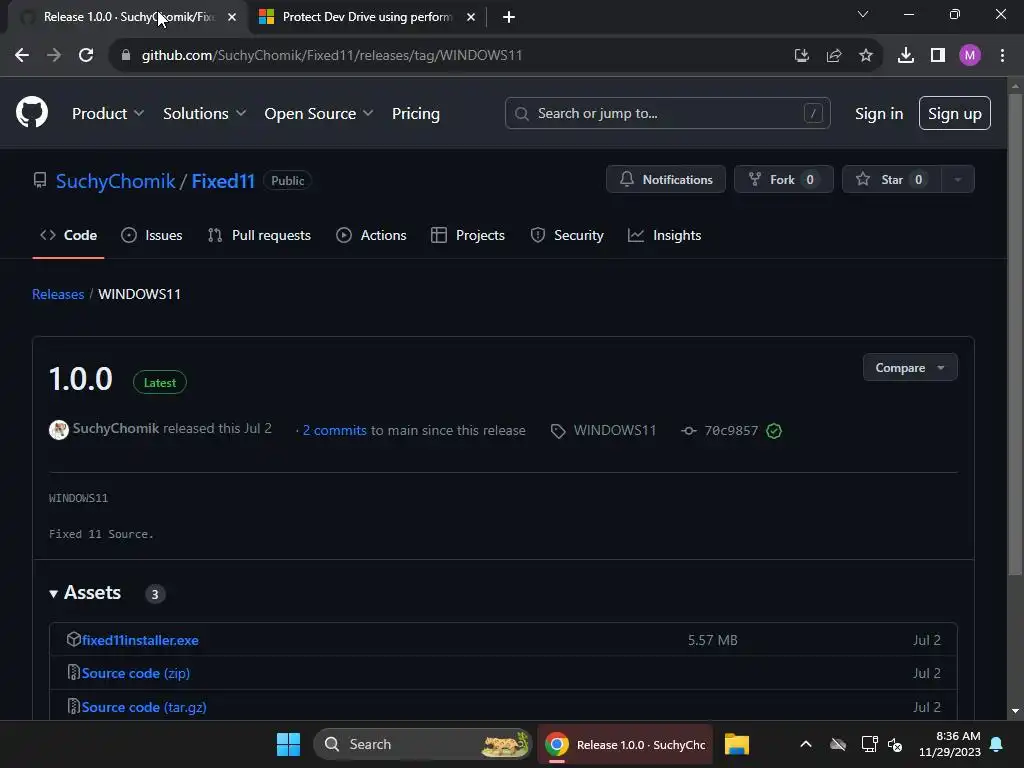The height and width of the screenshot is (768, 1024).
Task: Click the SuchyChomik avatar image
Action: pyautogui.click(x=59, y=430)
